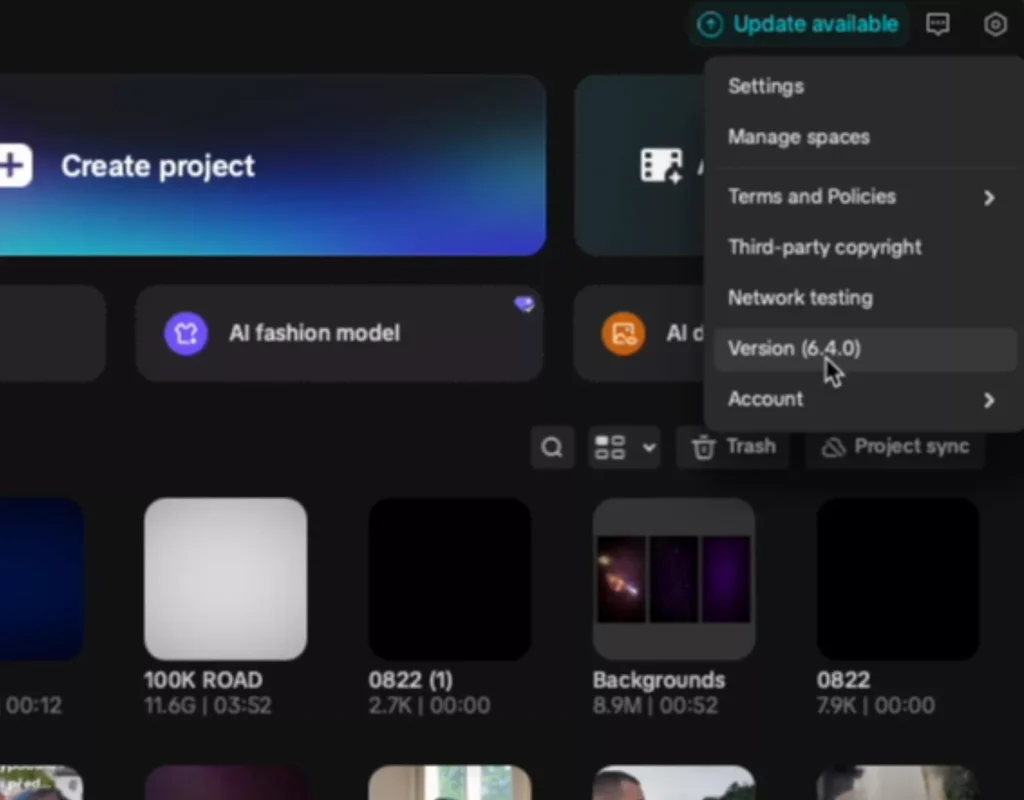Open the feedback message icon
The height and width of the screenshot is (800, 1024).
(937, 25)
